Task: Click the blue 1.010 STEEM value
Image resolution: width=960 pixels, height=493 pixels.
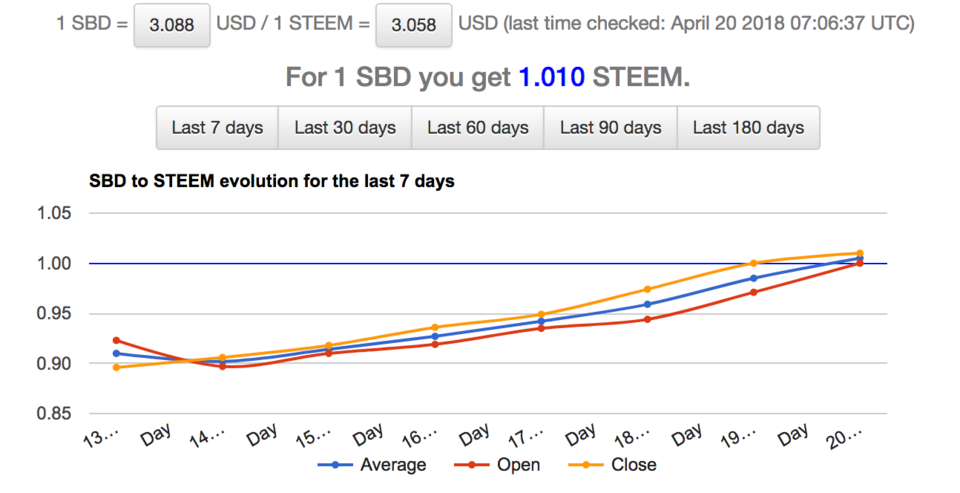Action: tap(551, 77)
